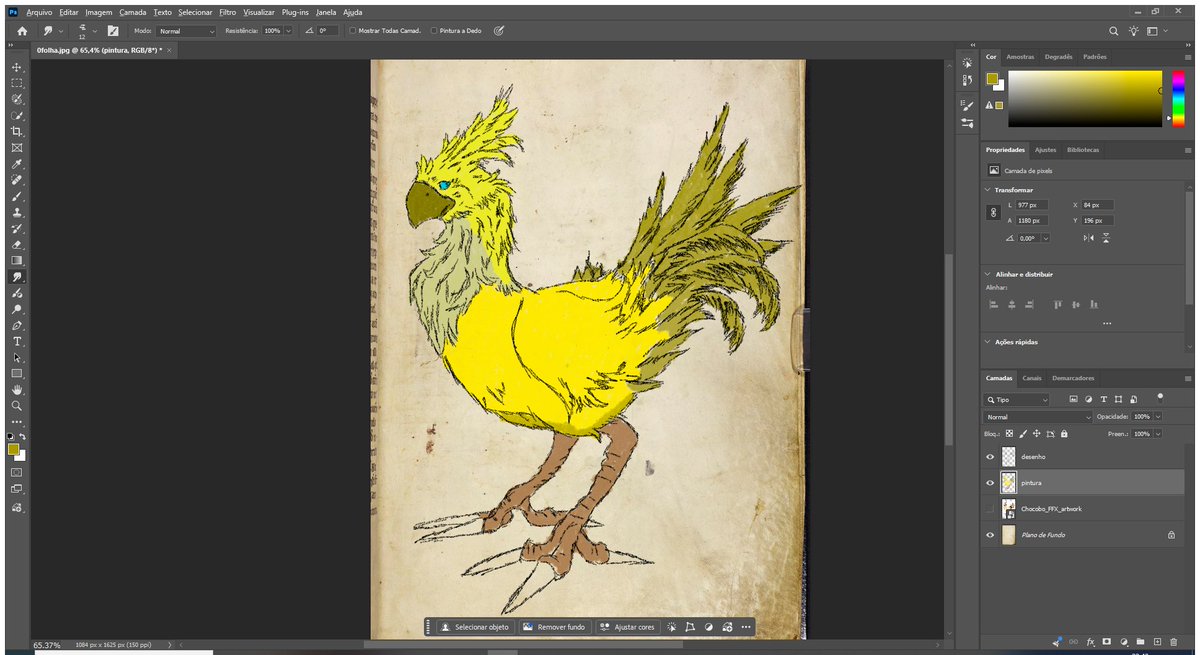Select the Eyedropper tool
Image resolution: width=1200 pixels, height=655 pixels.
click(x=17, y=164)
